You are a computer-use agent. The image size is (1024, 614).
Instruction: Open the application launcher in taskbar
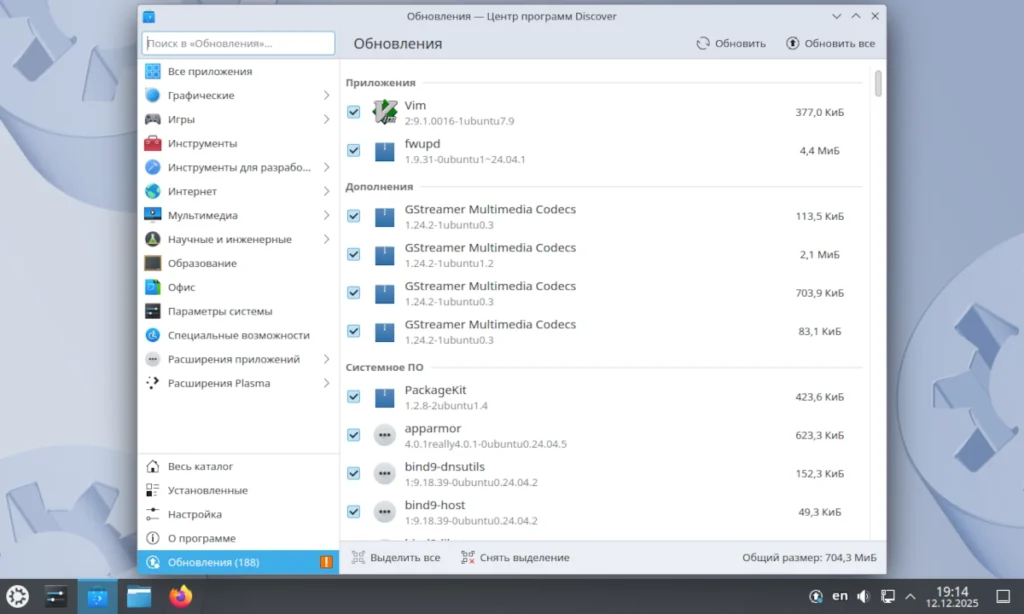(x=17, y=596)
